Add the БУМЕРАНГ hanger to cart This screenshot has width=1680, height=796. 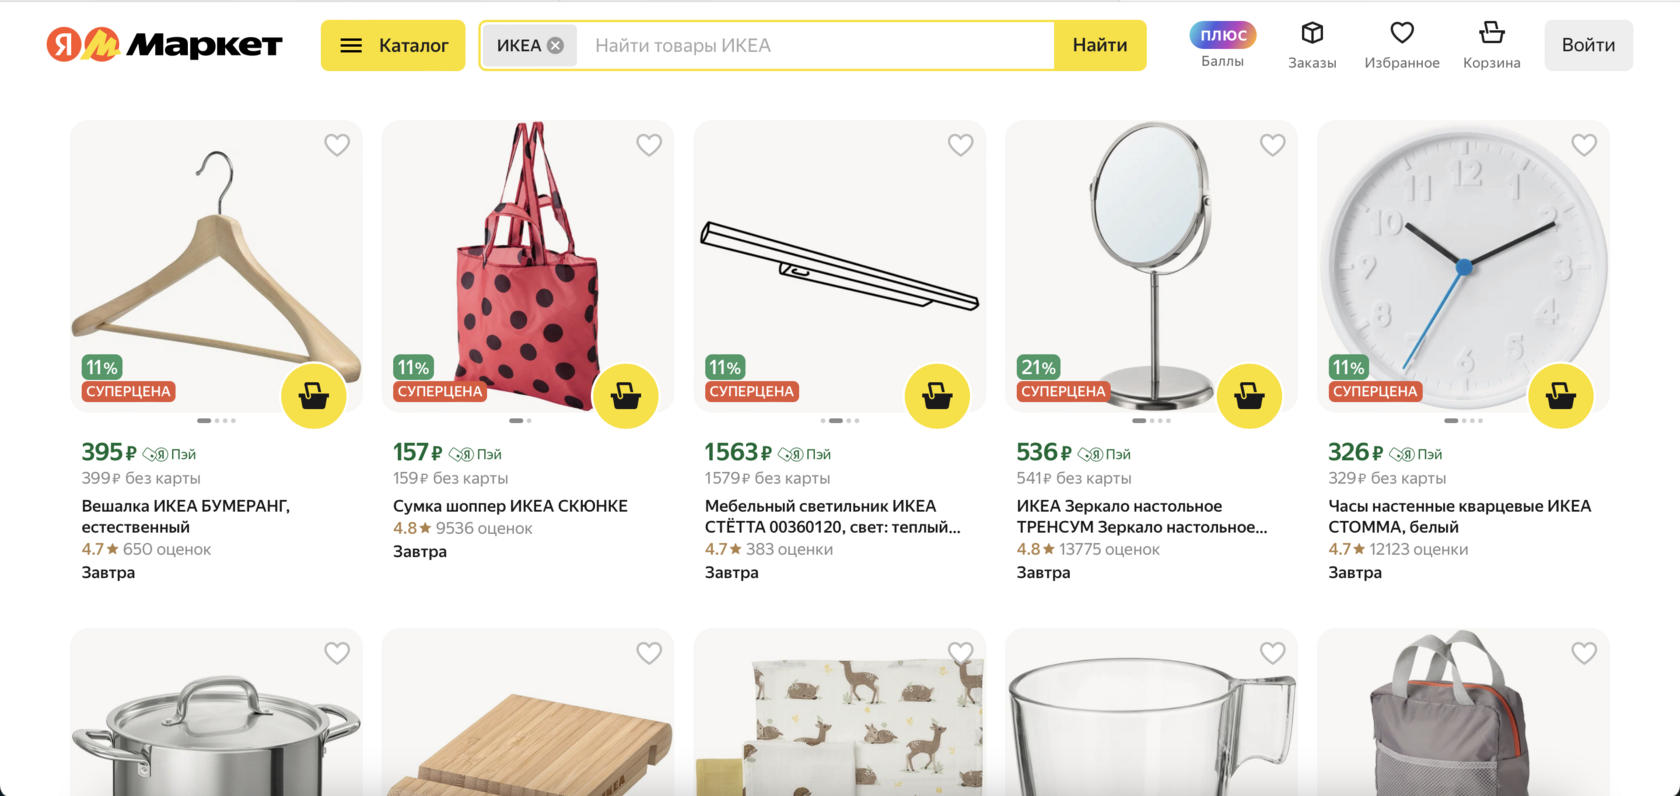tap(314, 396)
